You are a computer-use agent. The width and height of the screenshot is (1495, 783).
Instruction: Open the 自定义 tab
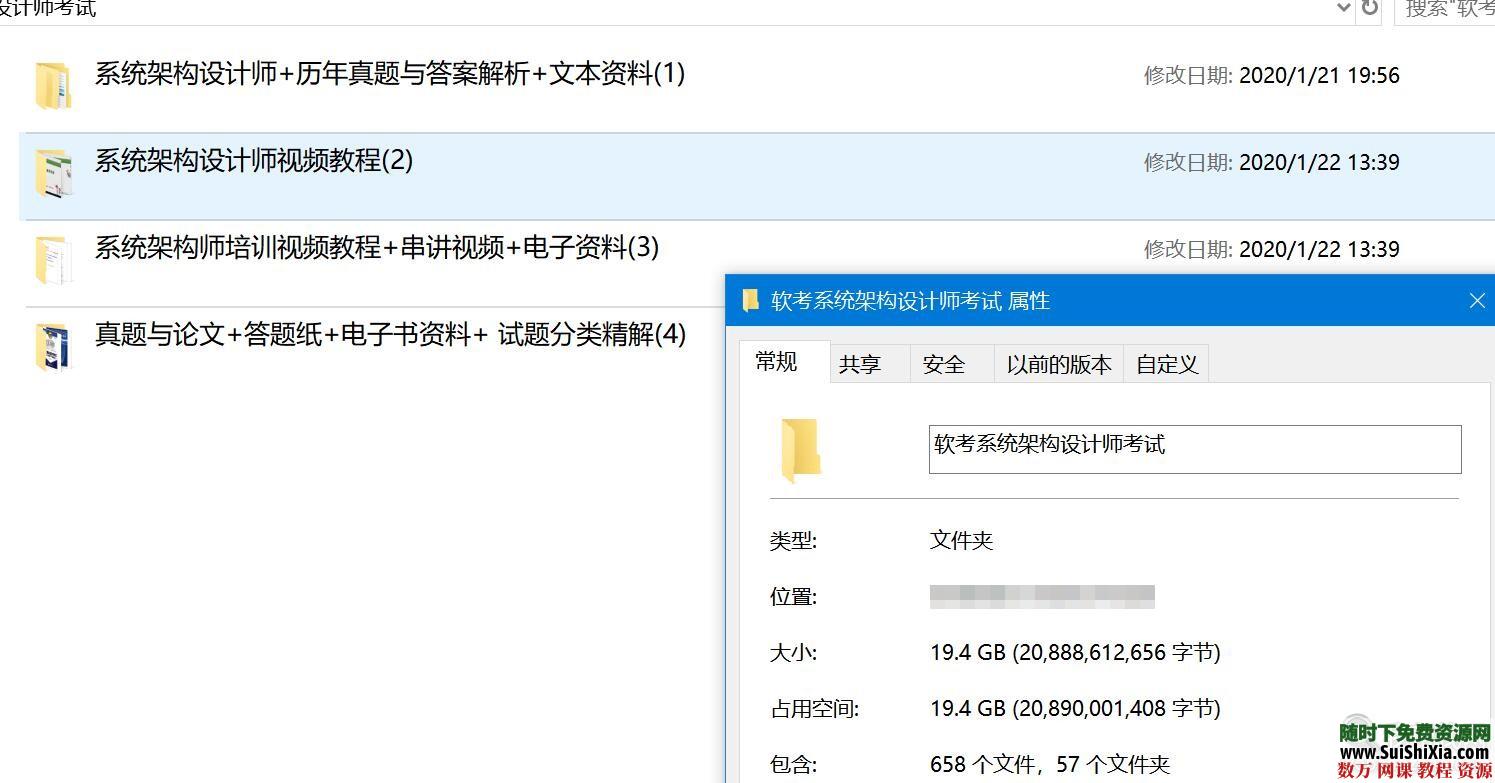[x=1166, y=363]
